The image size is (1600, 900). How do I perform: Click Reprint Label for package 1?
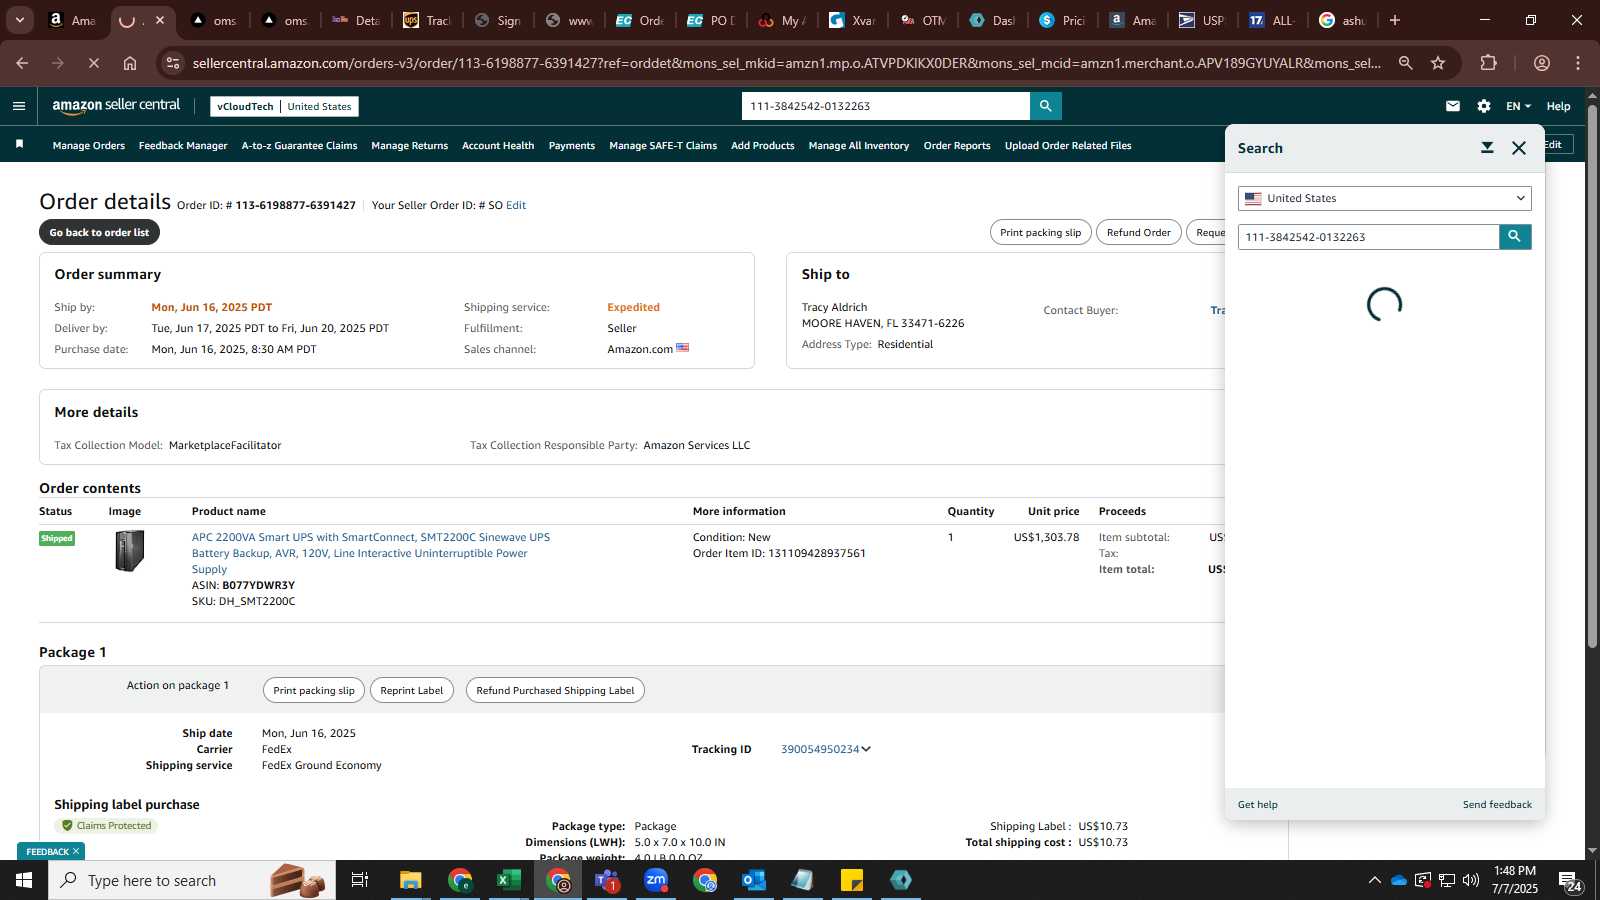(411, 690)
